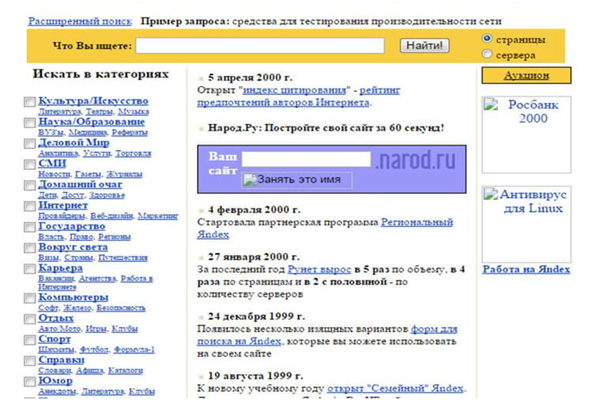Open the Наука/Образование category link
This screenshot has width=600, height=400.
point(91,122)
